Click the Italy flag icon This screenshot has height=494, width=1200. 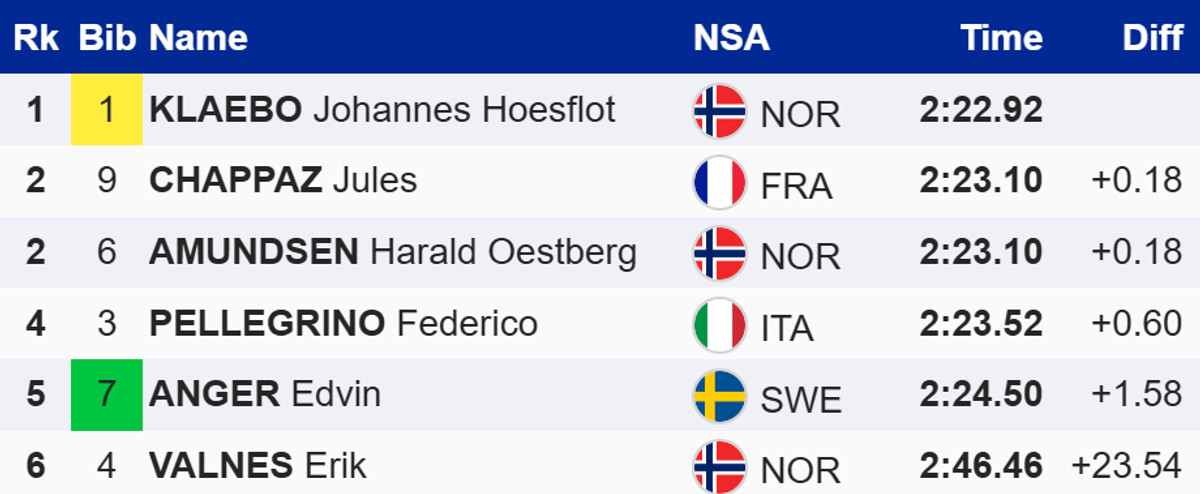point(719,325)
